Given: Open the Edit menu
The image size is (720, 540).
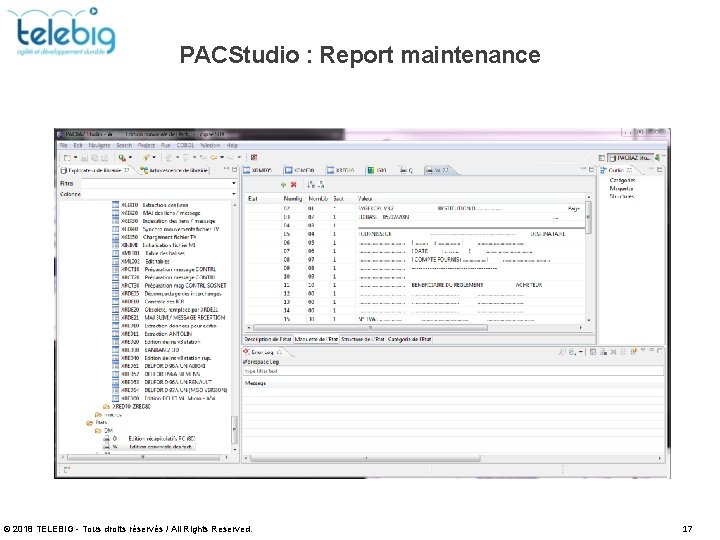Looking at the screenshot, I should click(78, 145).
